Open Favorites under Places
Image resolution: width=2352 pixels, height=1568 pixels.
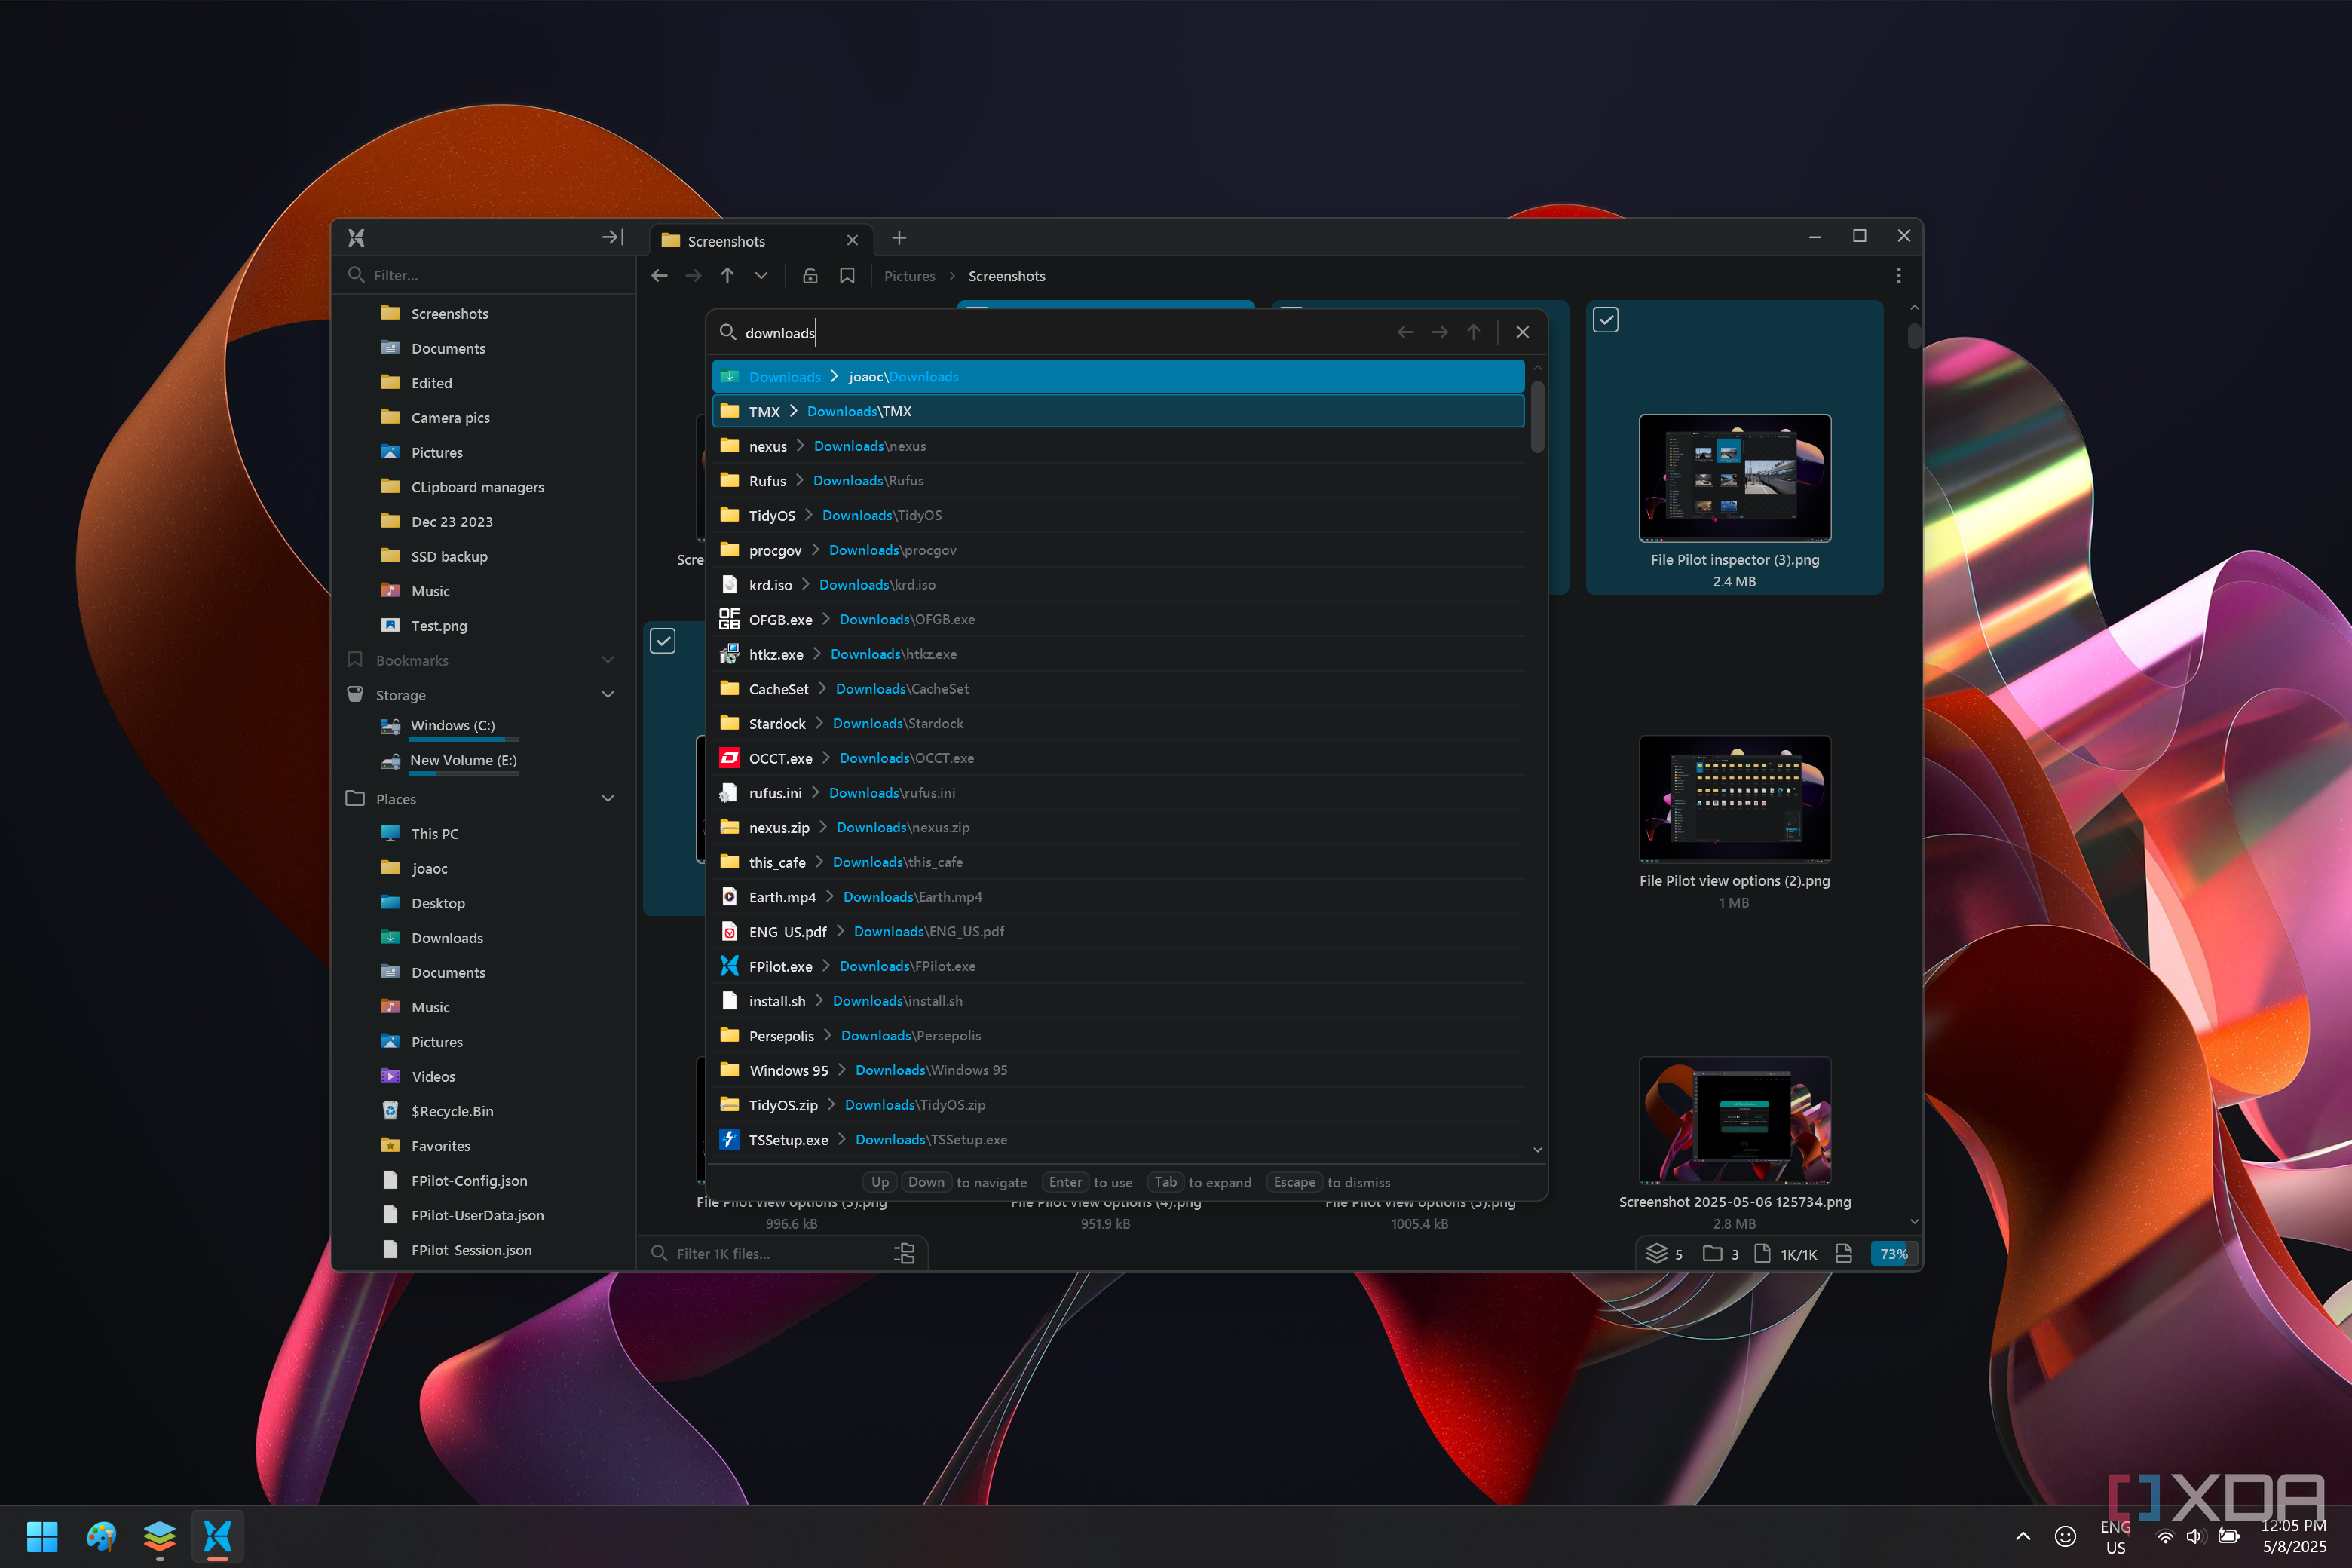click(440, 1146)
